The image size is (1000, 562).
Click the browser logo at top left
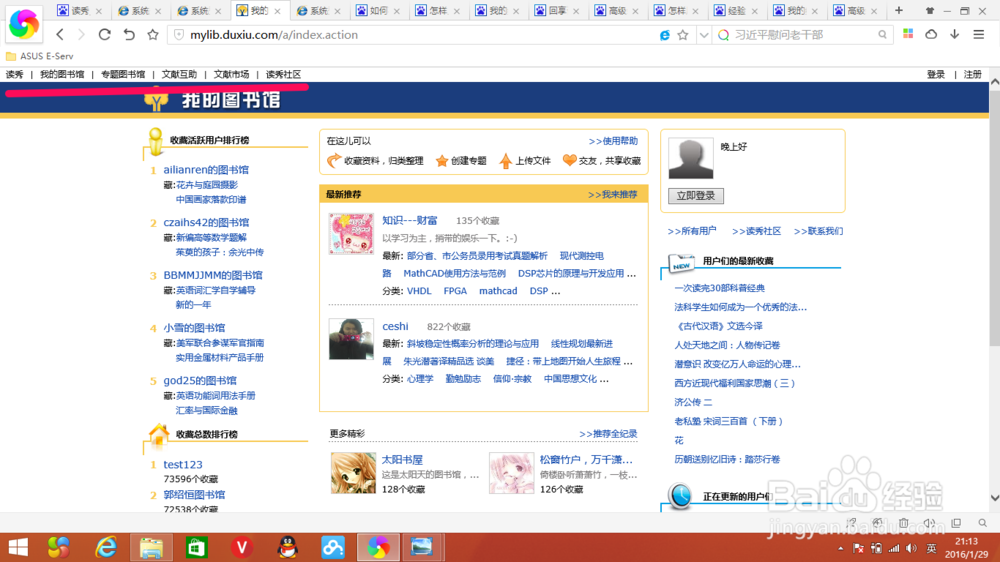tap(24, 24)
